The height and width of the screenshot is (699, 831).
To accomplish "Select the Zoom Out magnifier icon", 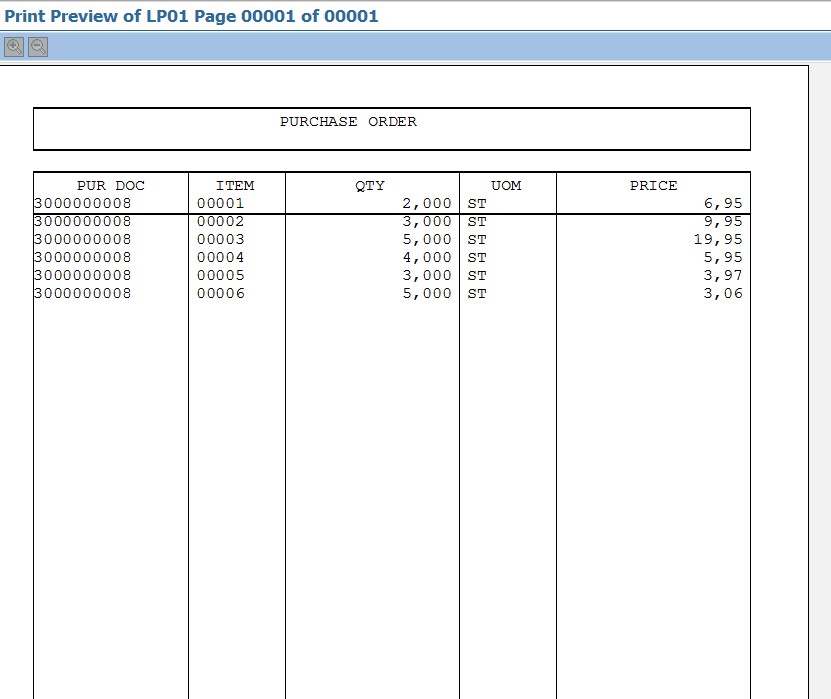I will [x=37, y=46].
